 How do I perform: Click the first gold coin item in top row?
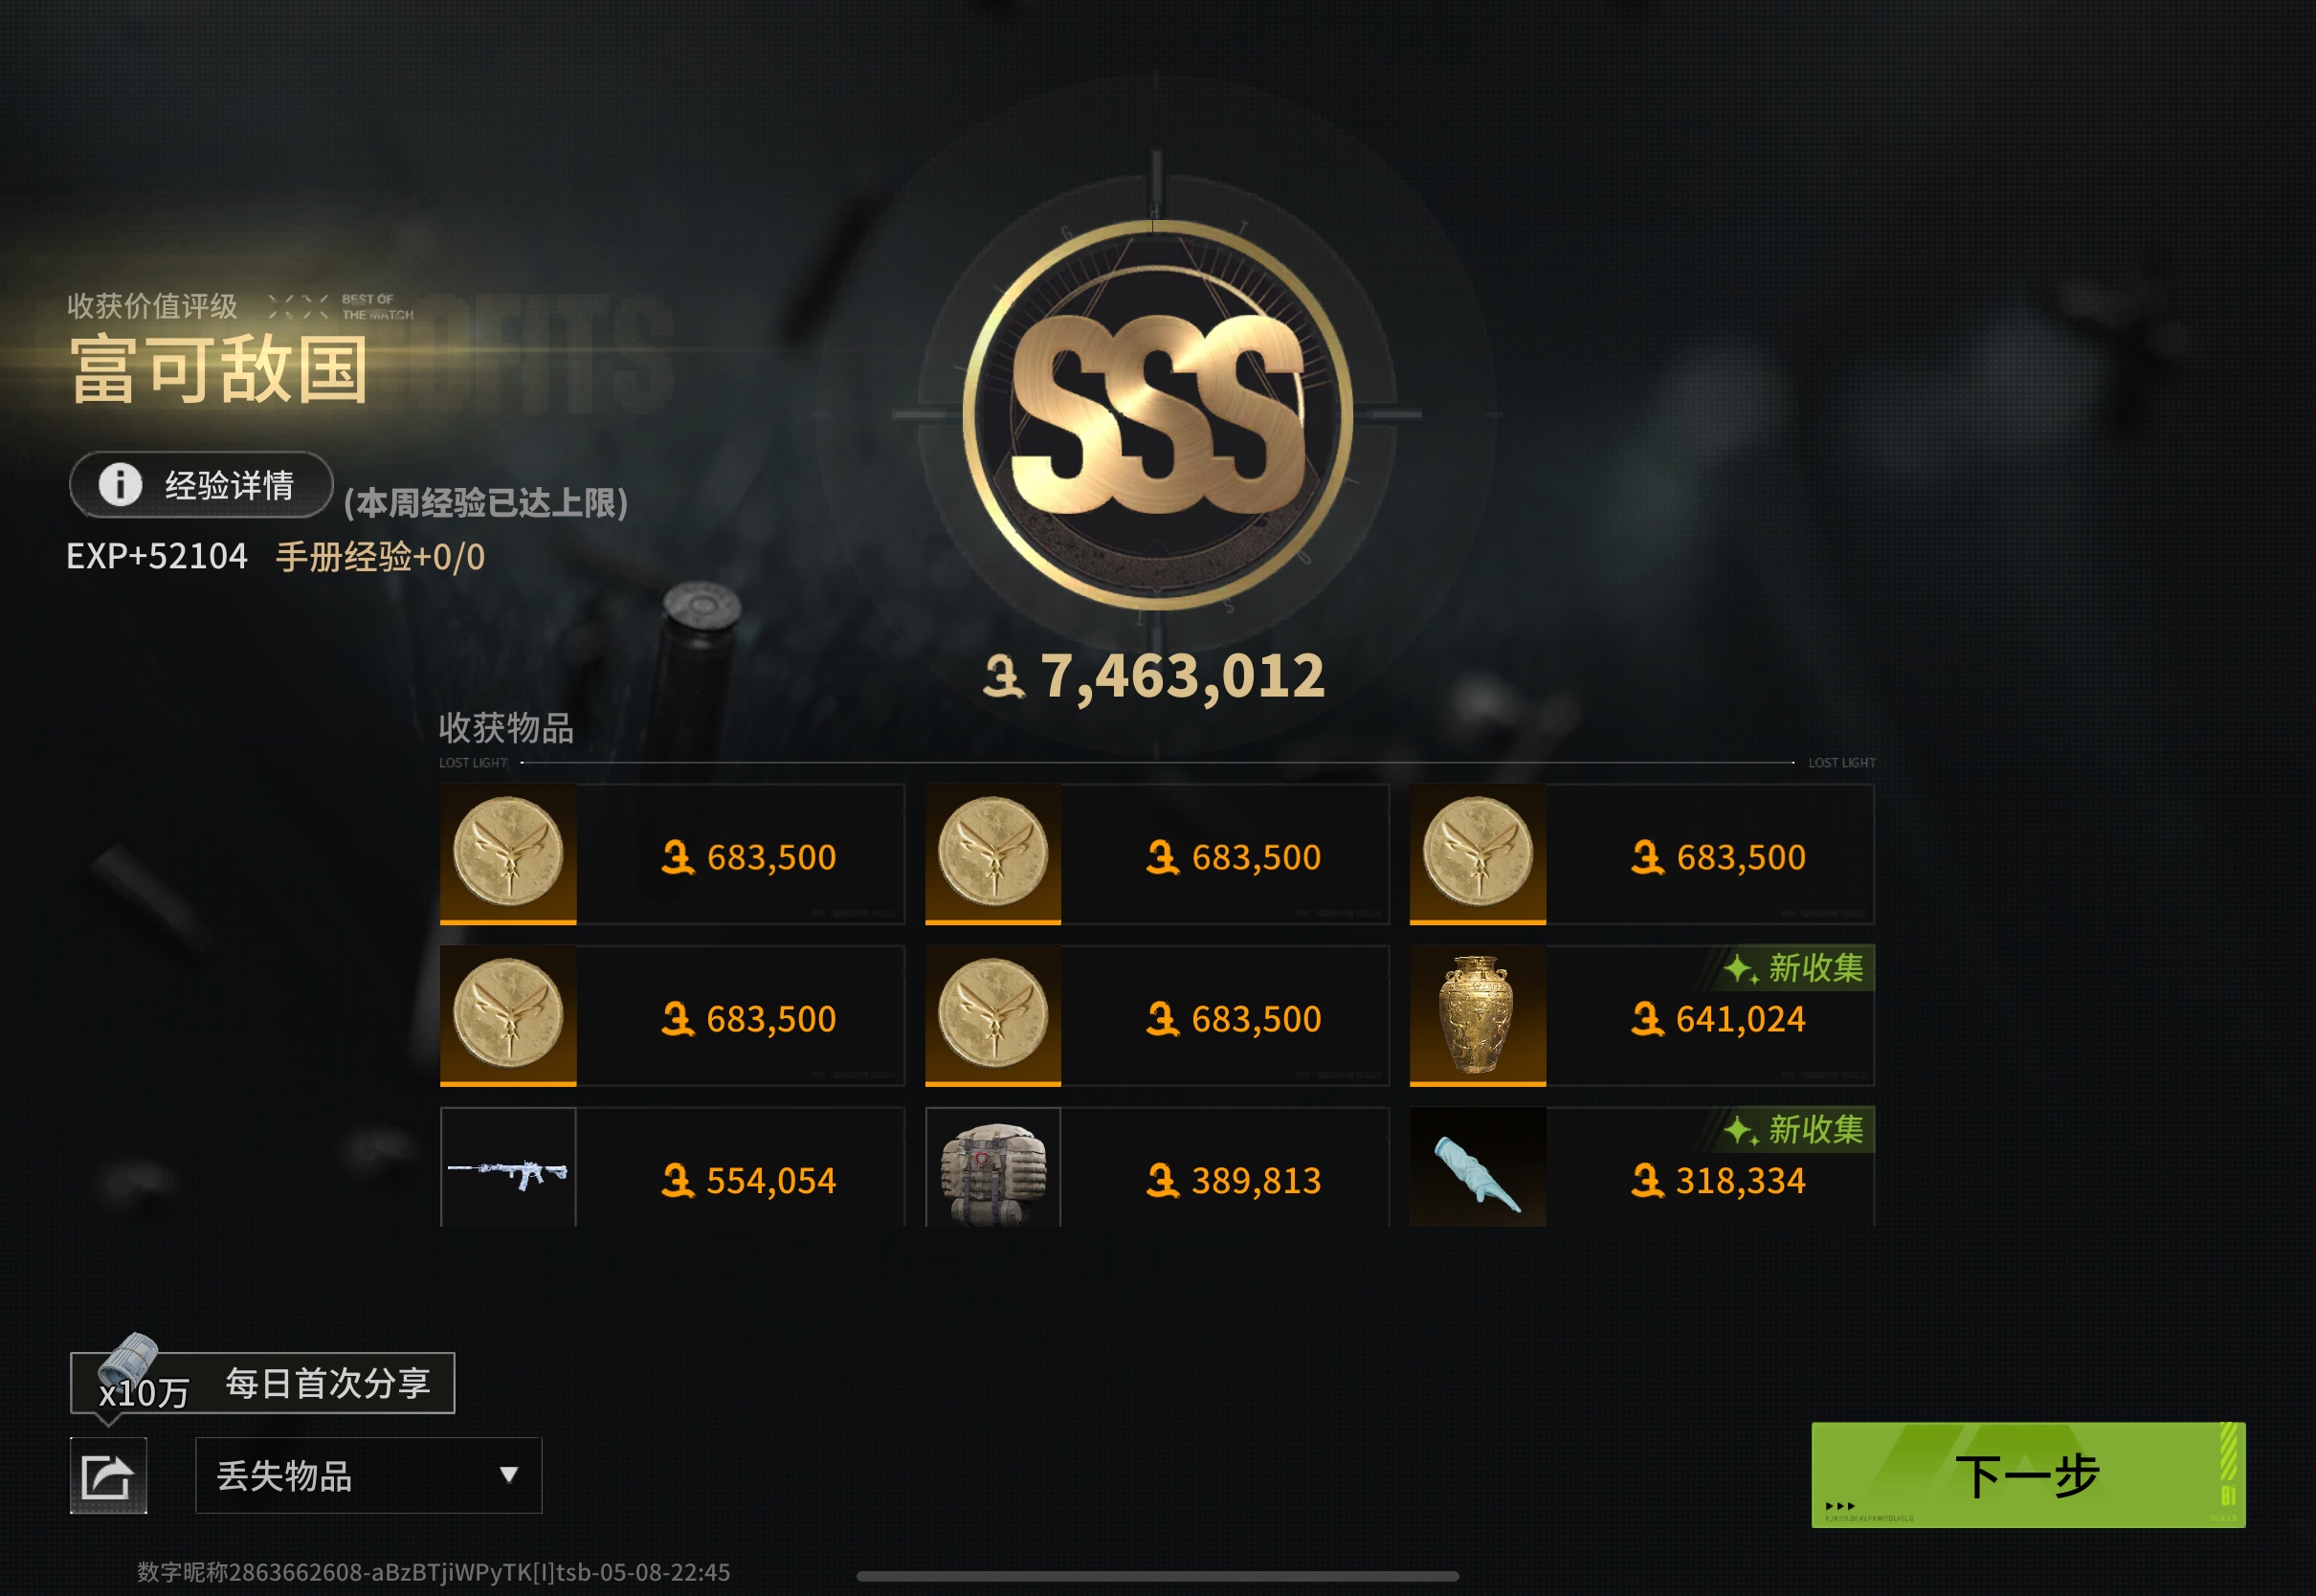672,854
